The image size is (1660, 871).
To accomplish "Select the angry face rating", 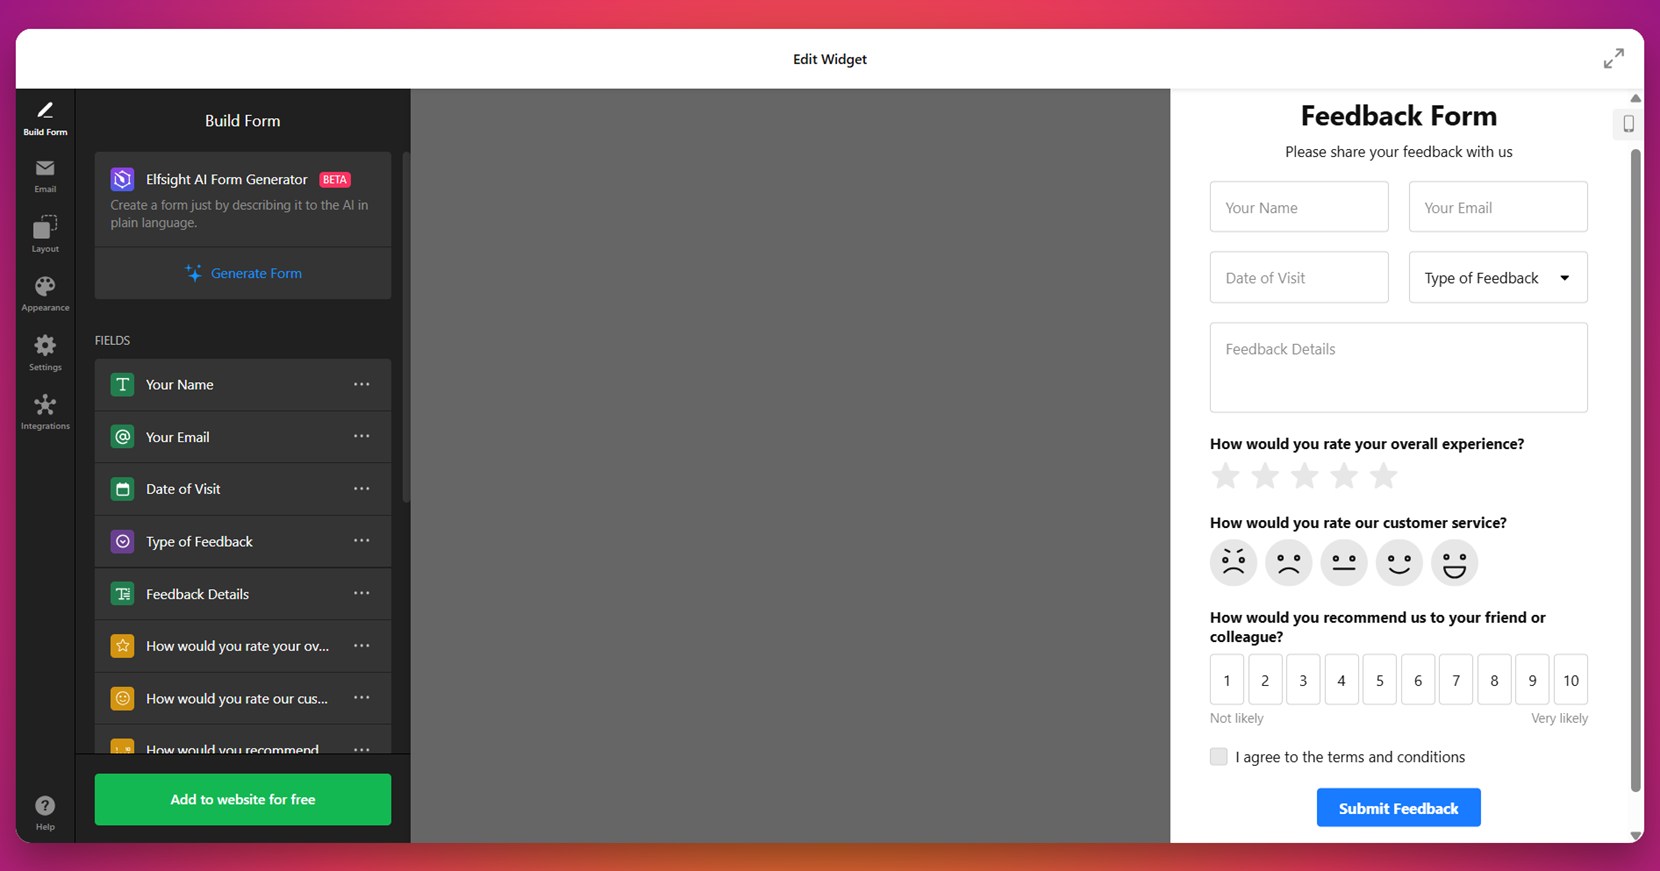I will point(1233,562).
